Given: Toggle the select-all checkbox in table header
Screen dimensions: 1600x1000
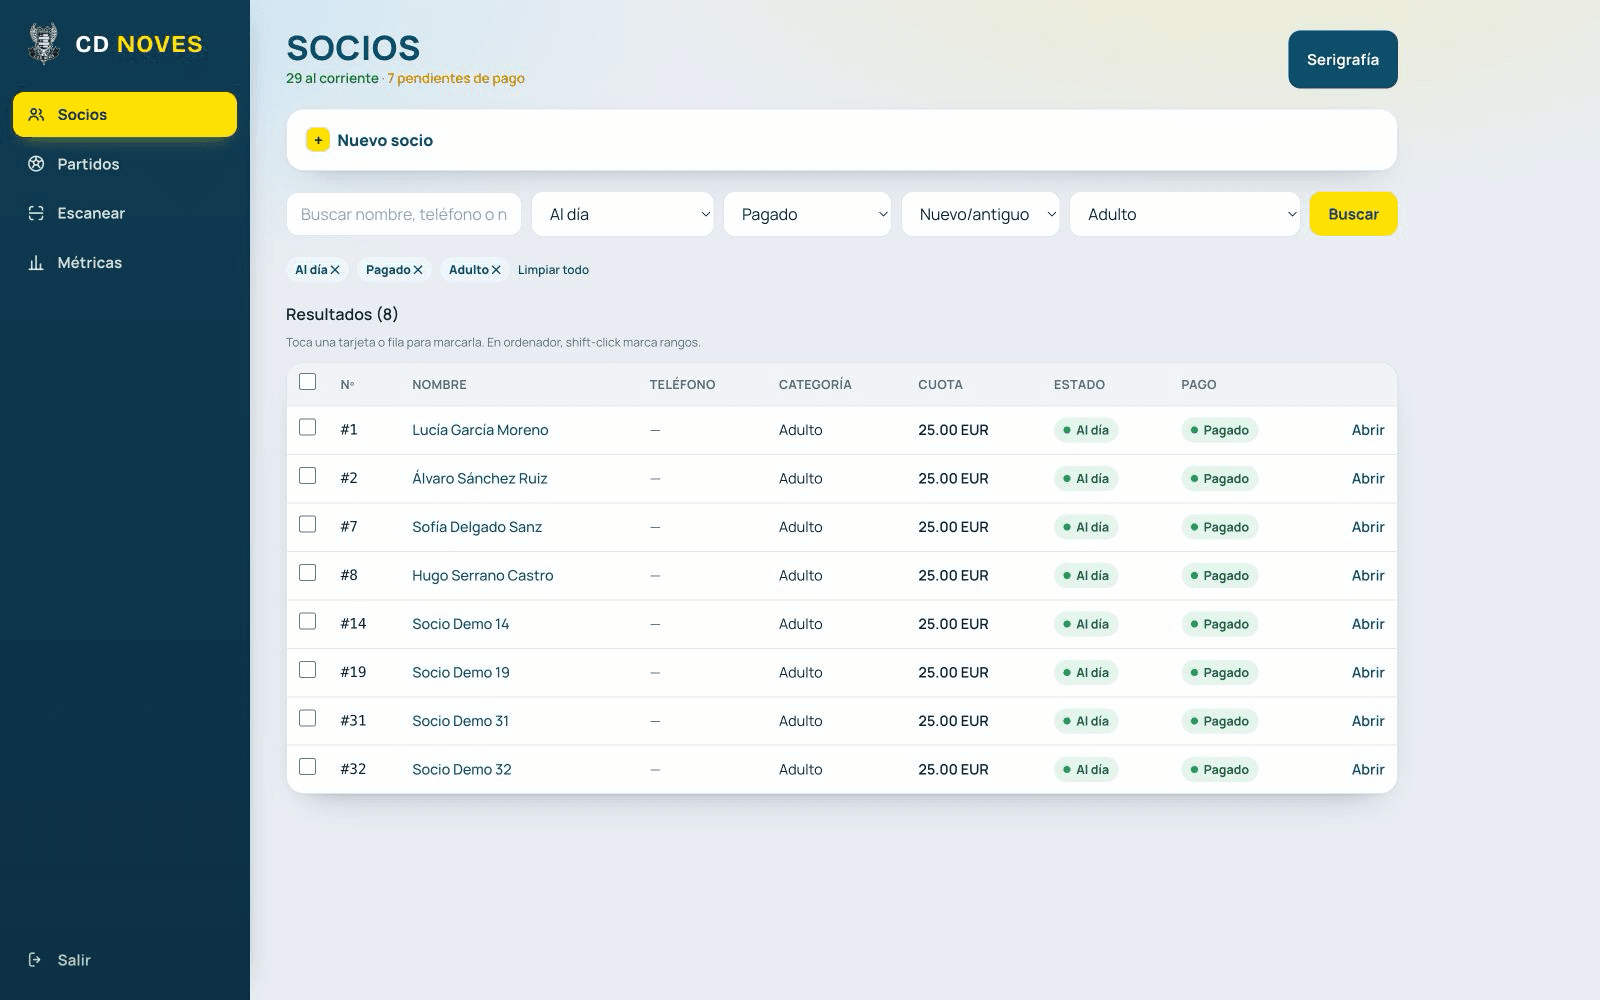Looking at the screenshot, I should [308, 382].
